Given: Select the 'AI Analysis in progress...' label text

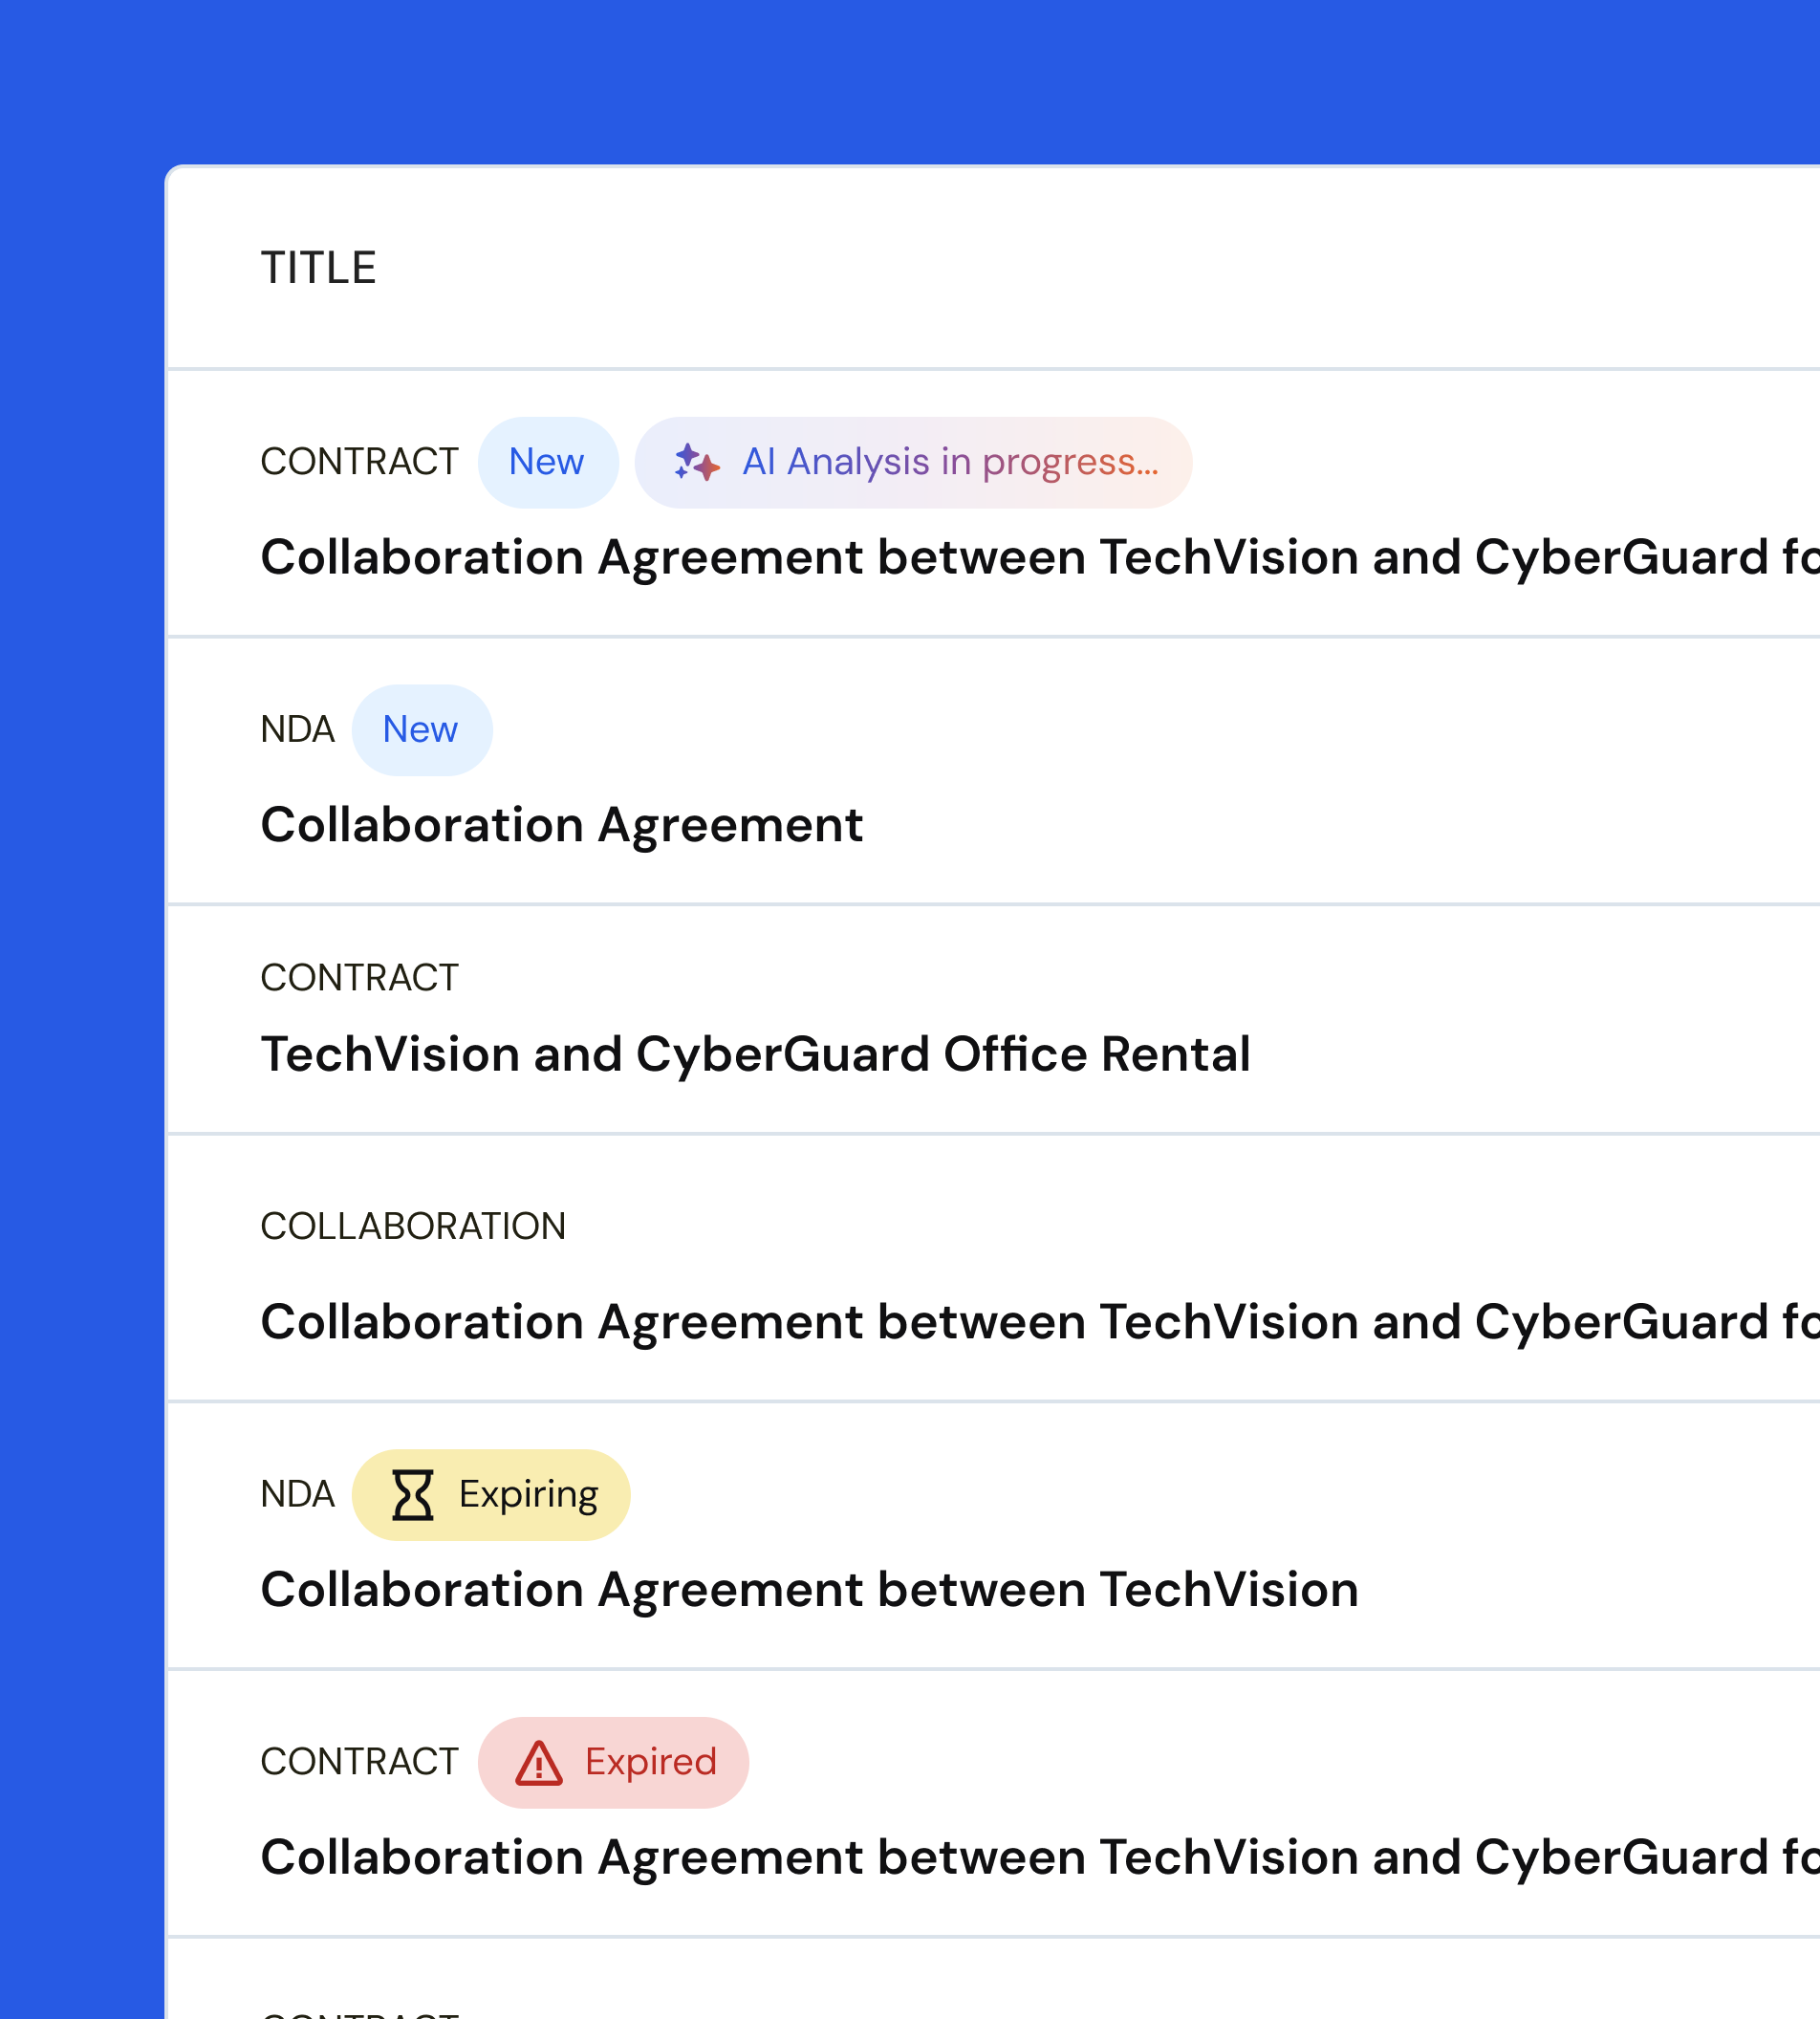Looking at the screenshot, I should pyautogui.click(x=950, y=462).
